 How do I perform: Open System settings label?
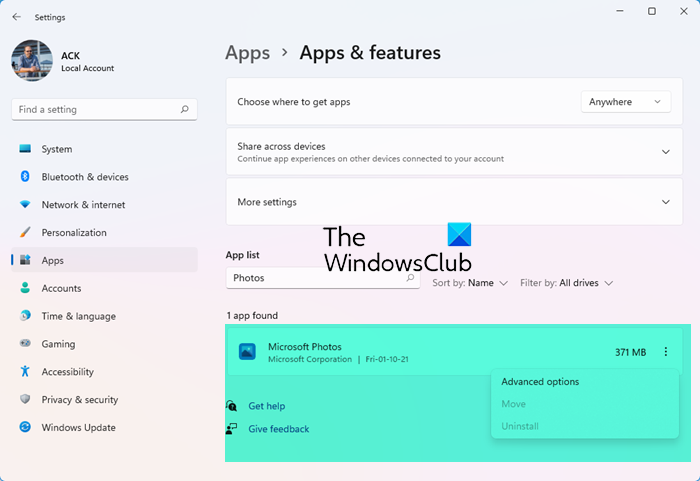pyautogui.click(x=57, y=149)
